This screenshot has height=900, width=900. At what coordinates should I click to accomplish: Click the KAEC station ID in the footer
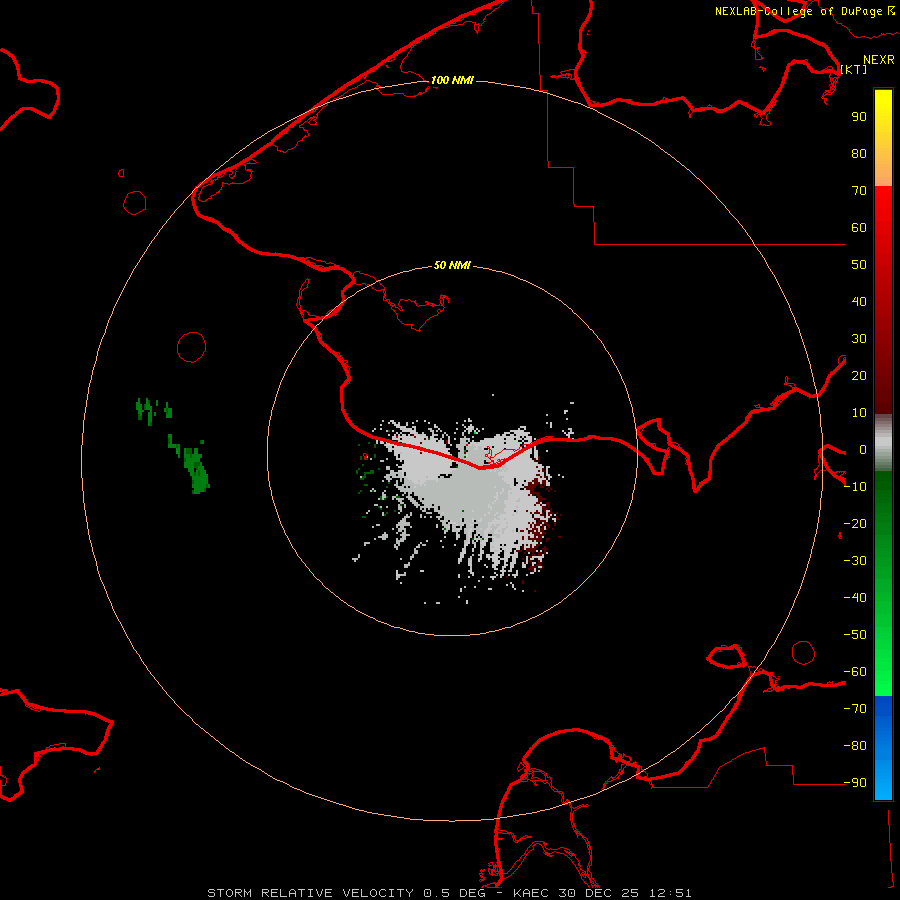[532, 893]
